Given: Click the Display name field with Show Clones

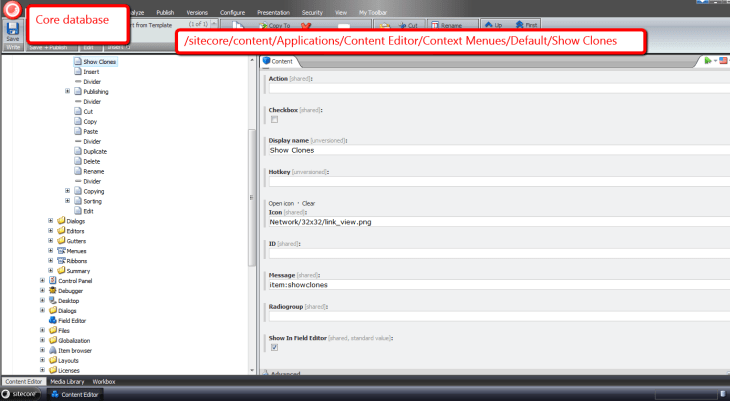Looking at the screenshot, I should point(499,150).
